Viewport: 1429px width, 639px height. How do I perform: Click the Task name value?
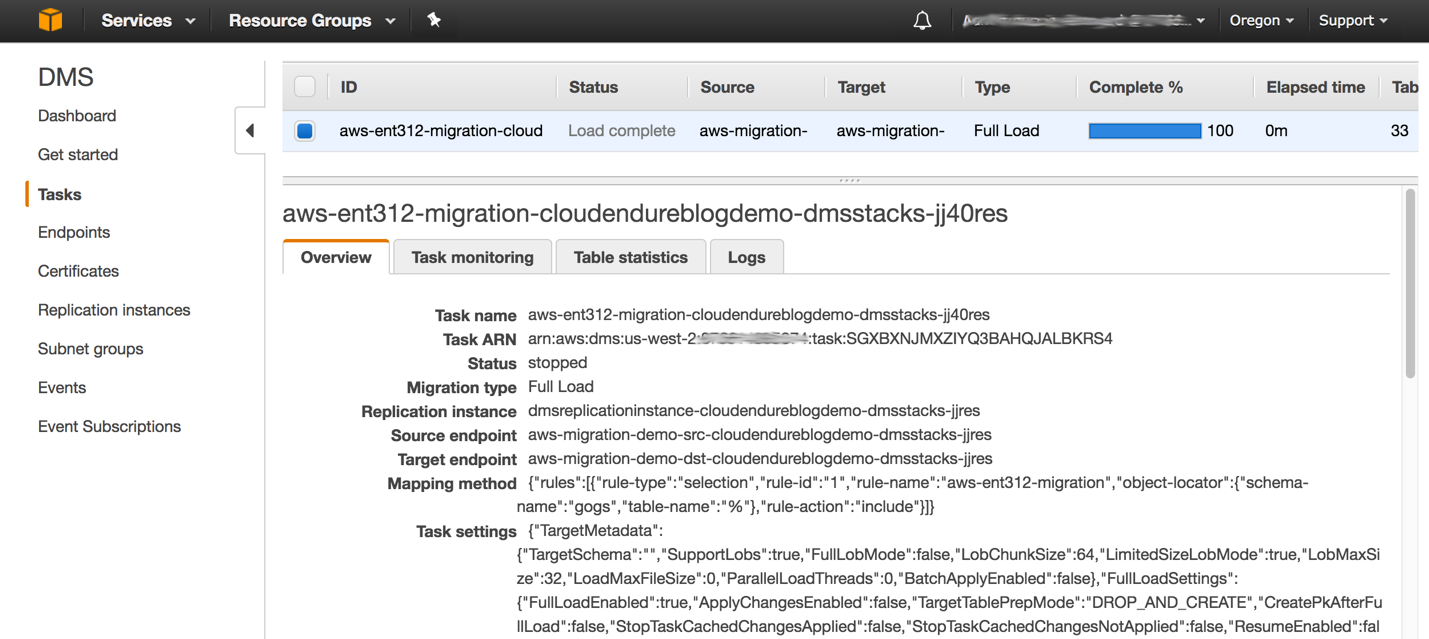[x=759, y=315]
